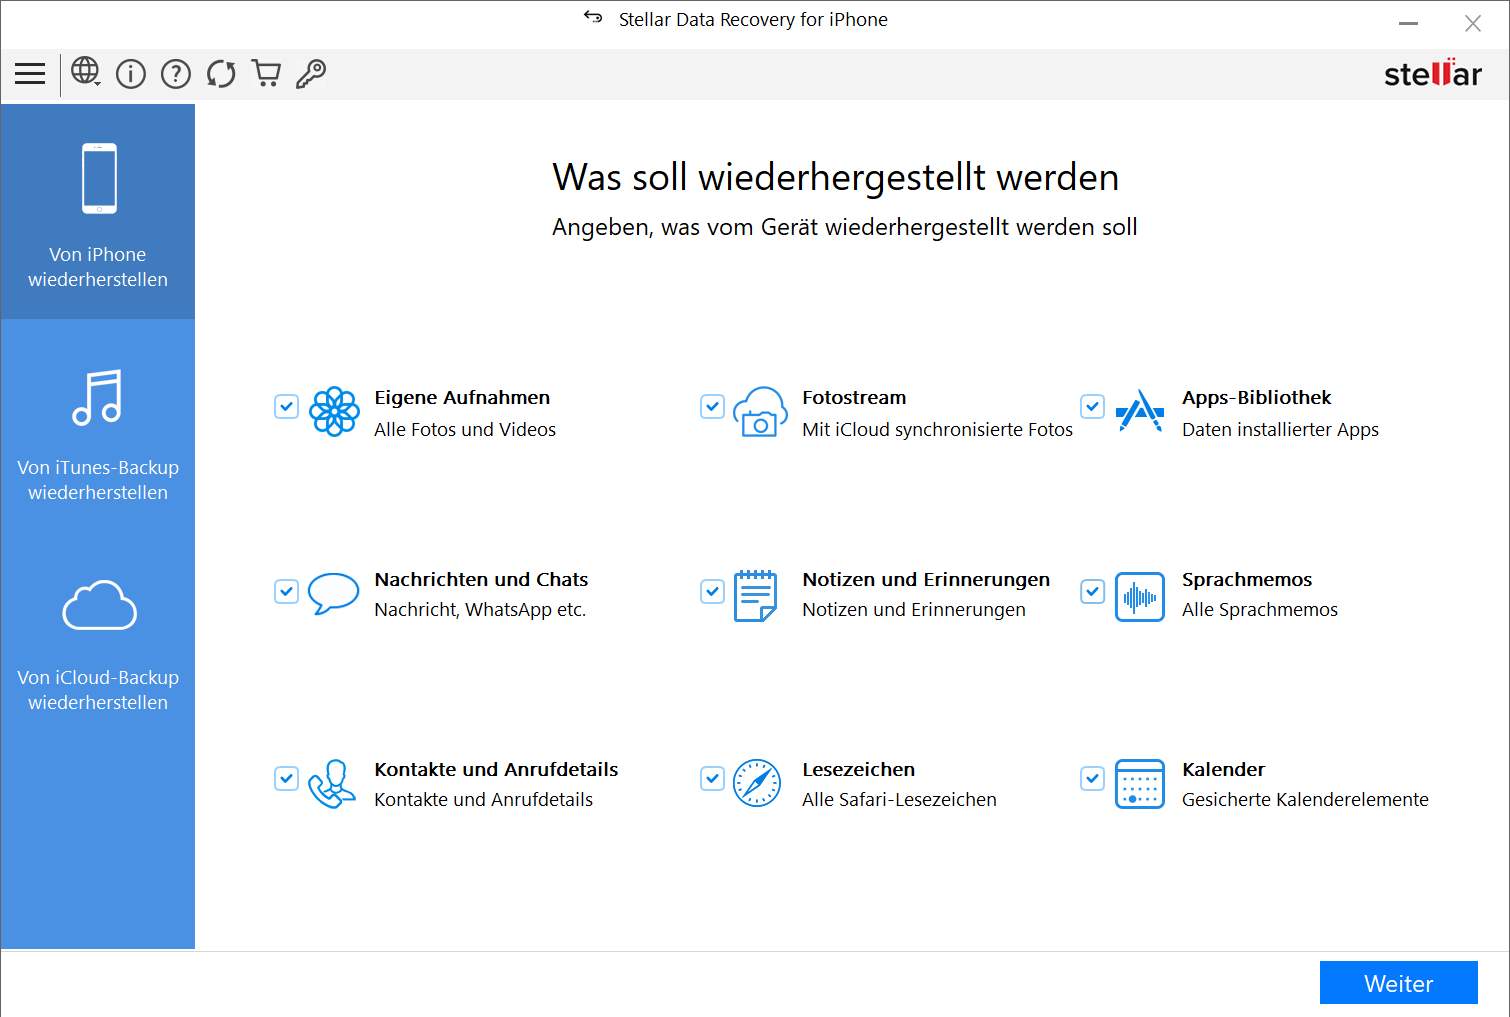
Task: Click the Sprachmemos waveform icon
Action: pos(1140,597)
